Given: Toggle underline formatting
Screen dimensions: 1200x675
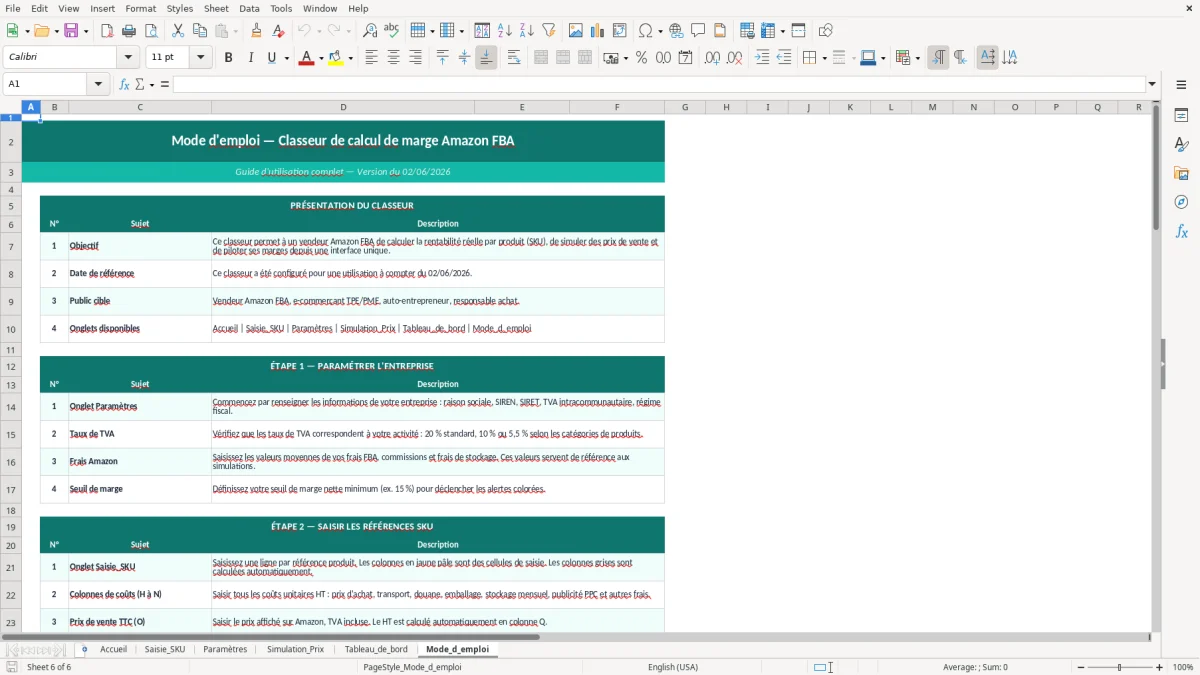Looking at the screenshot, I should (x=271, y=58).
